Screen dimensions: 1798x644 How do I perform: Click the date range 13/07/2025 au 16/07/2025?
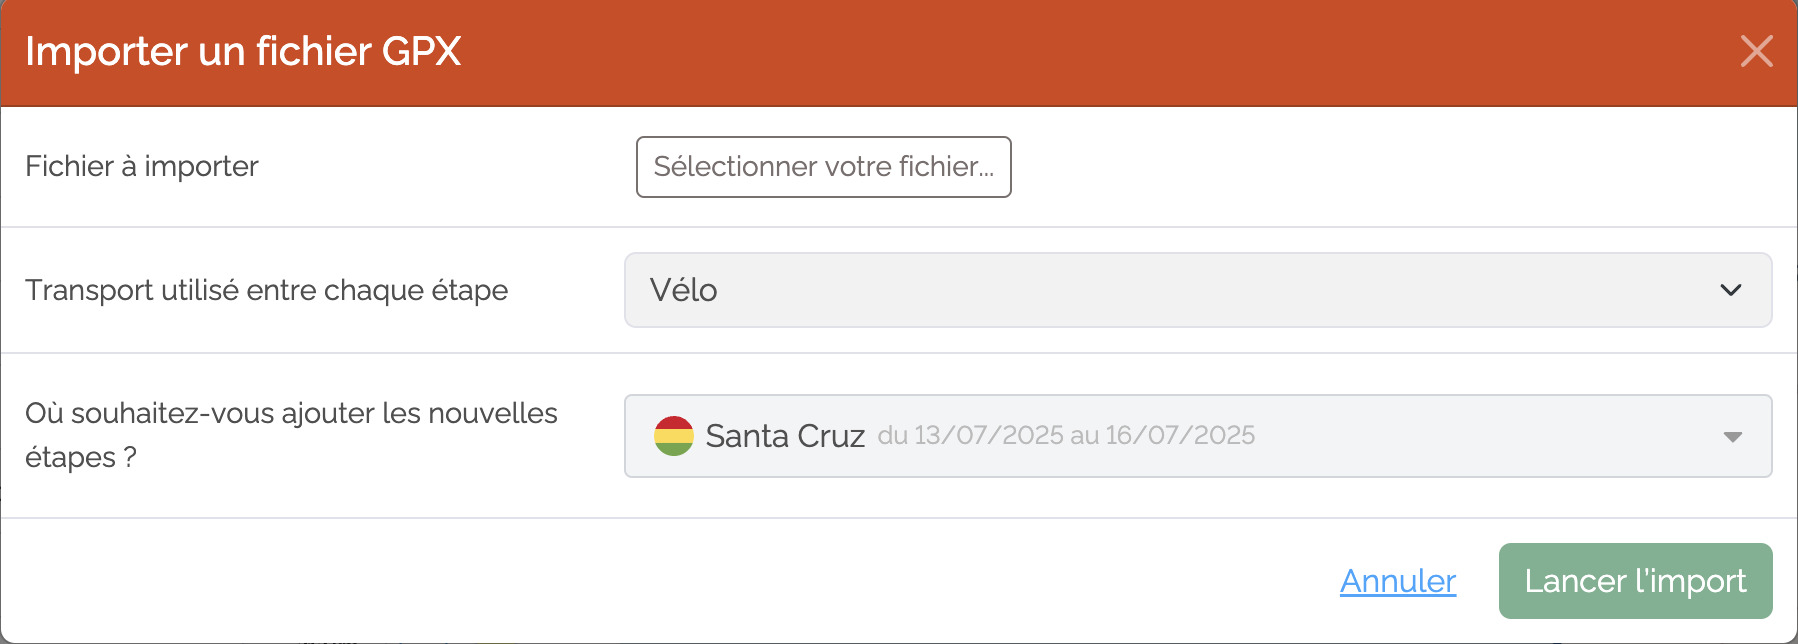(1066, 435)
